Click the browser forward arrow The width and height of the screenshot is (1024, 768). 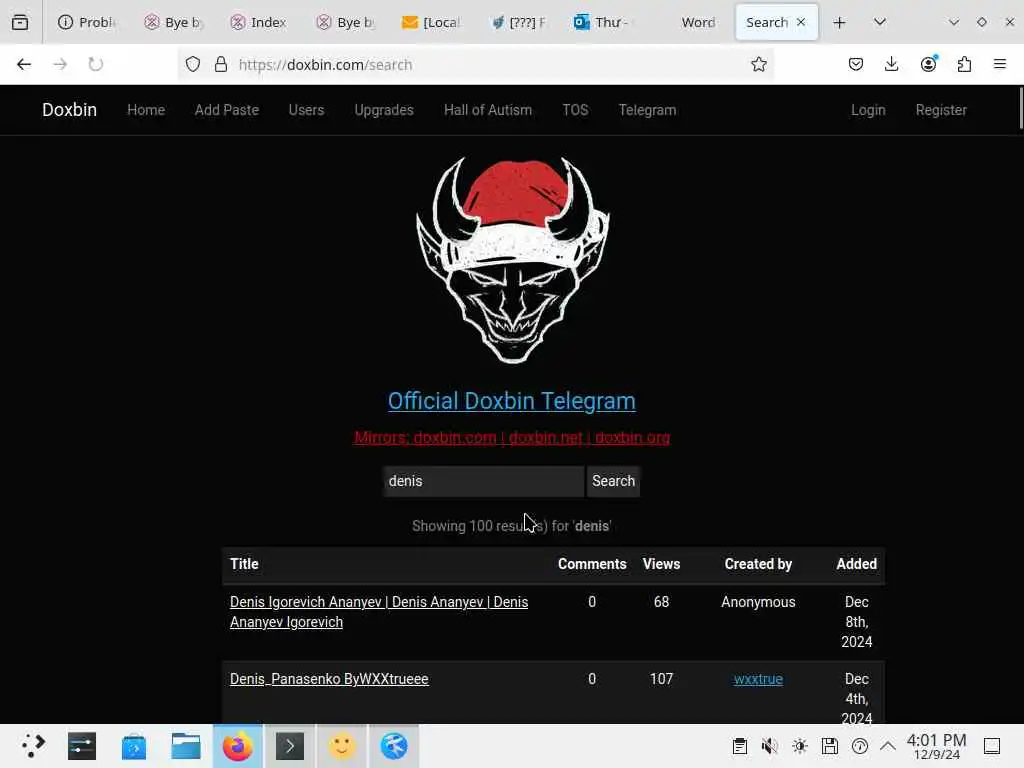coord(60,64)
